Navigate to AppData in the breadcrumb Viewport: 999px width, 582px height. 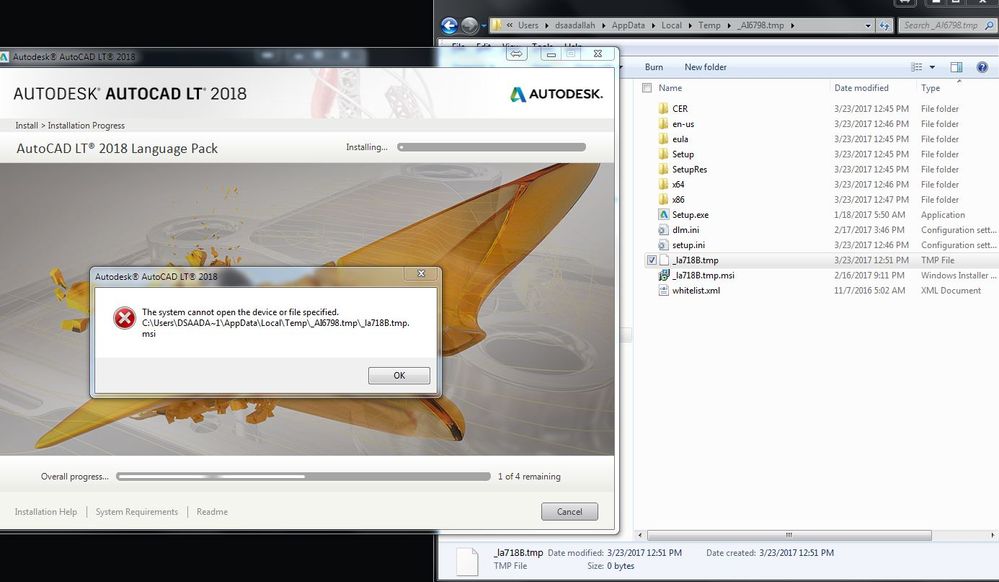coord(628,25)
